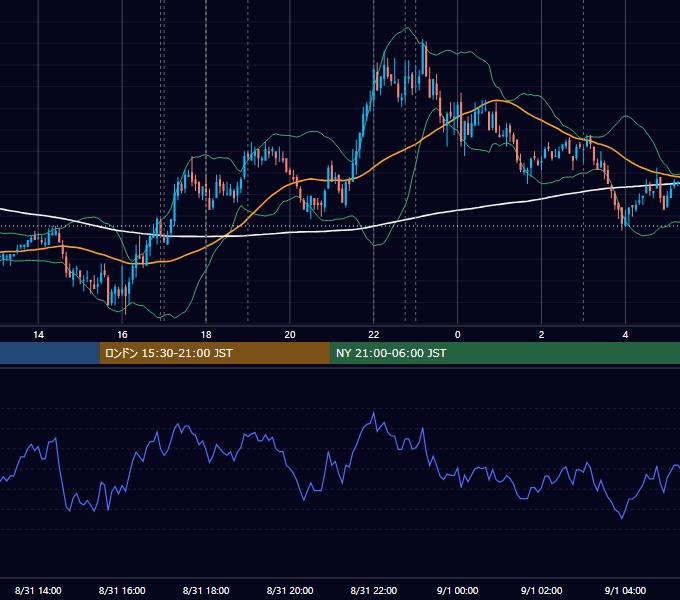Click the oscillator trough near 04:00
680x600 pixels.
click(x=622, y=517)
